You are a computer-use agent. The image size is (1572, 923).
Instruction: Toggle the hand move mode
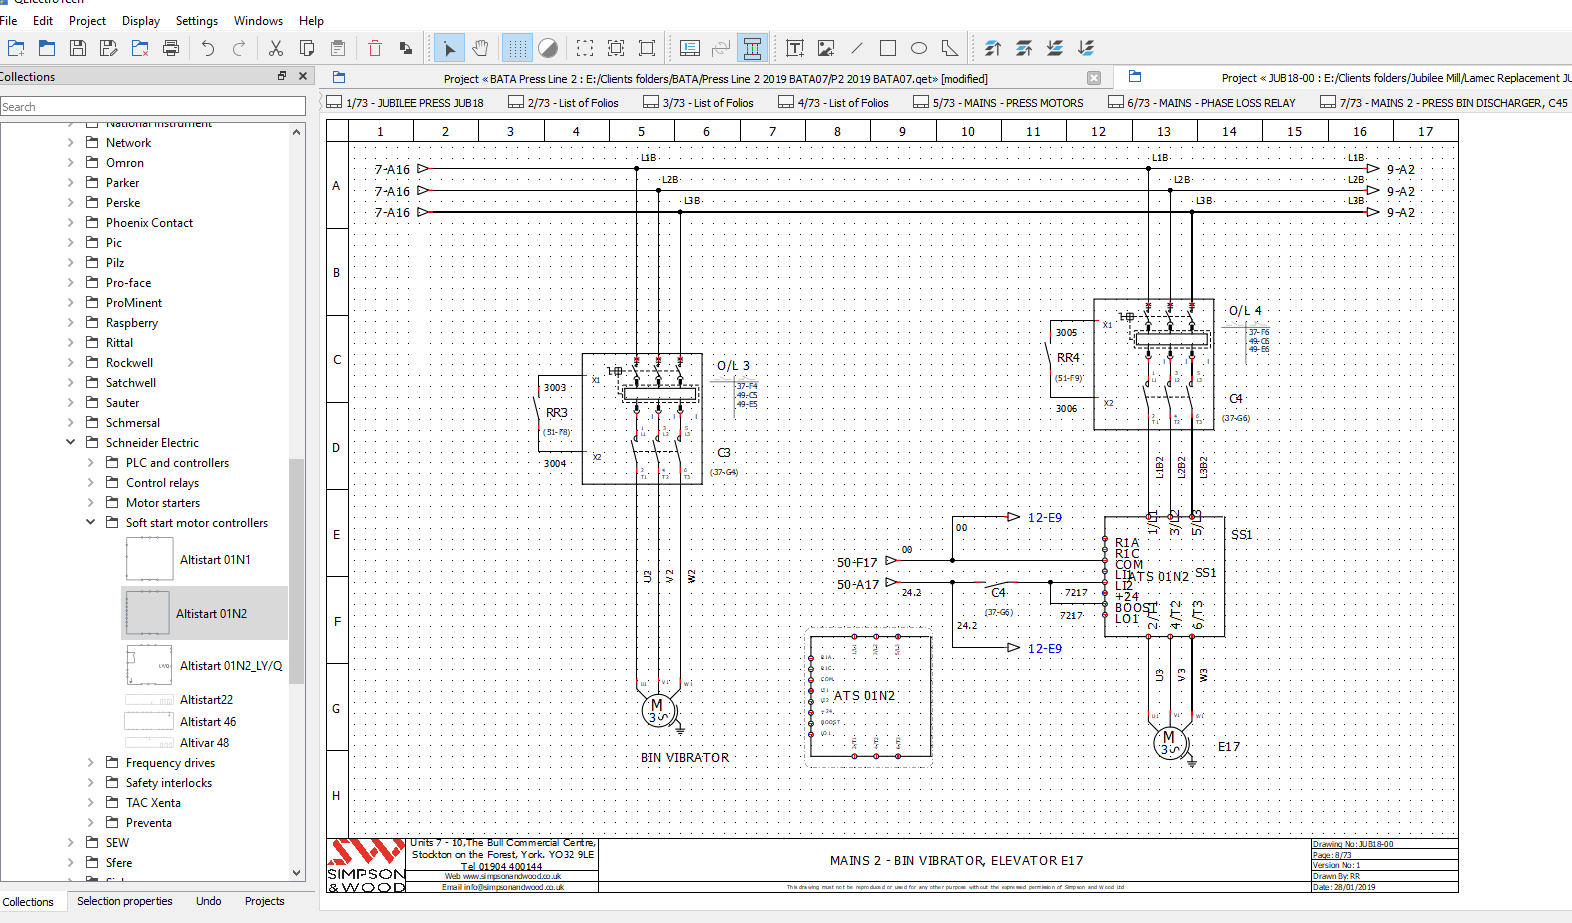tap(481, 48)
